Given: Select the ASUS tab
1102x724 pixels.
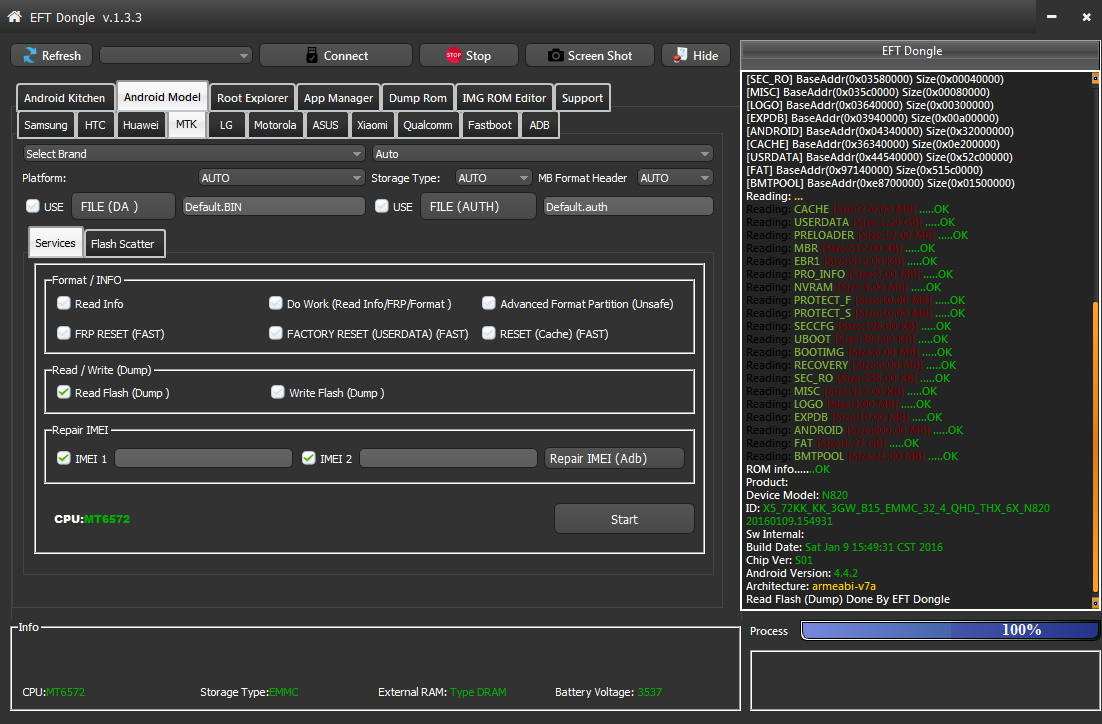Looking at the screenshot, I should 325,125.
